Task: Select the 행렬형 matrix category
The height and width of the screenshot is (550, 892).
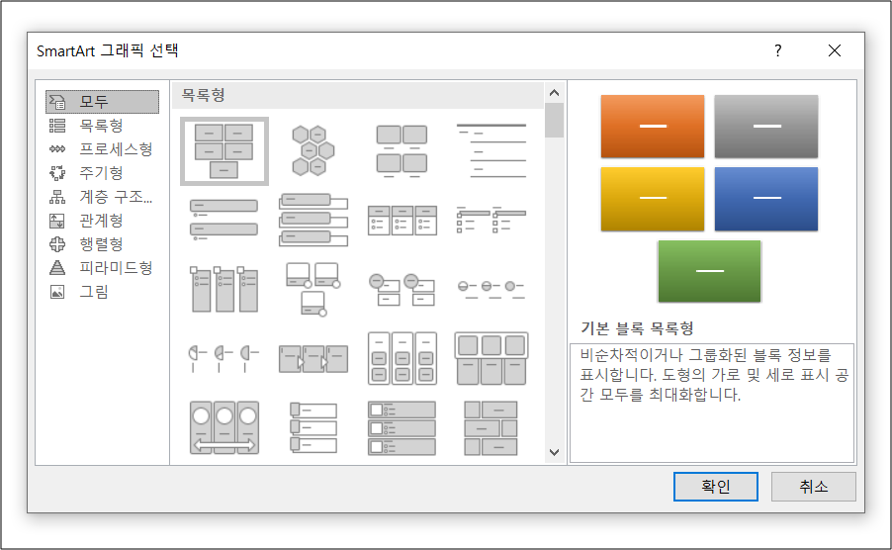Action: pos(102,244)
